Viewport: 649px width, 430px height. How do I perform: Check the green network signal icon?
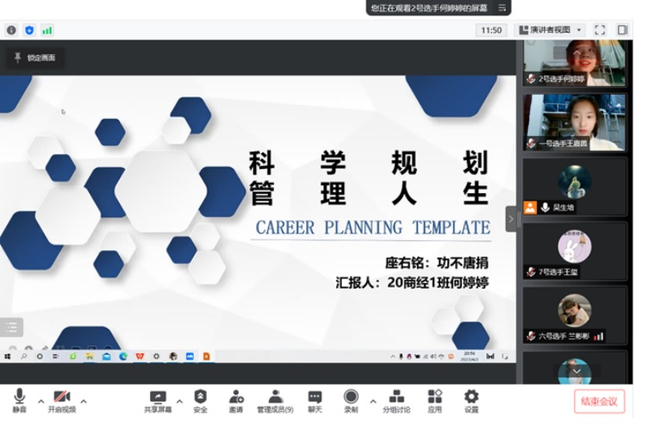(47, 30)
